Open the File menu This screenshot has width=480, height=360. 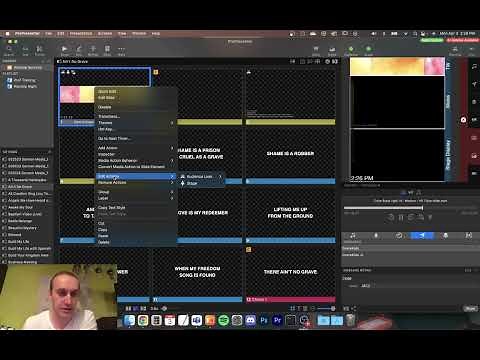(49, 34)
